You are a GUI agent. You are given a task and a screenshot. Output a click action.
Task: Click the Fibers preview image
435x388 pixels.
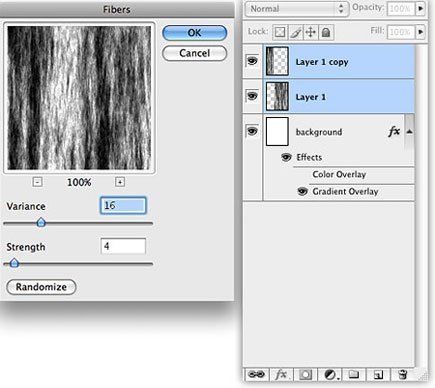(79, 98)
